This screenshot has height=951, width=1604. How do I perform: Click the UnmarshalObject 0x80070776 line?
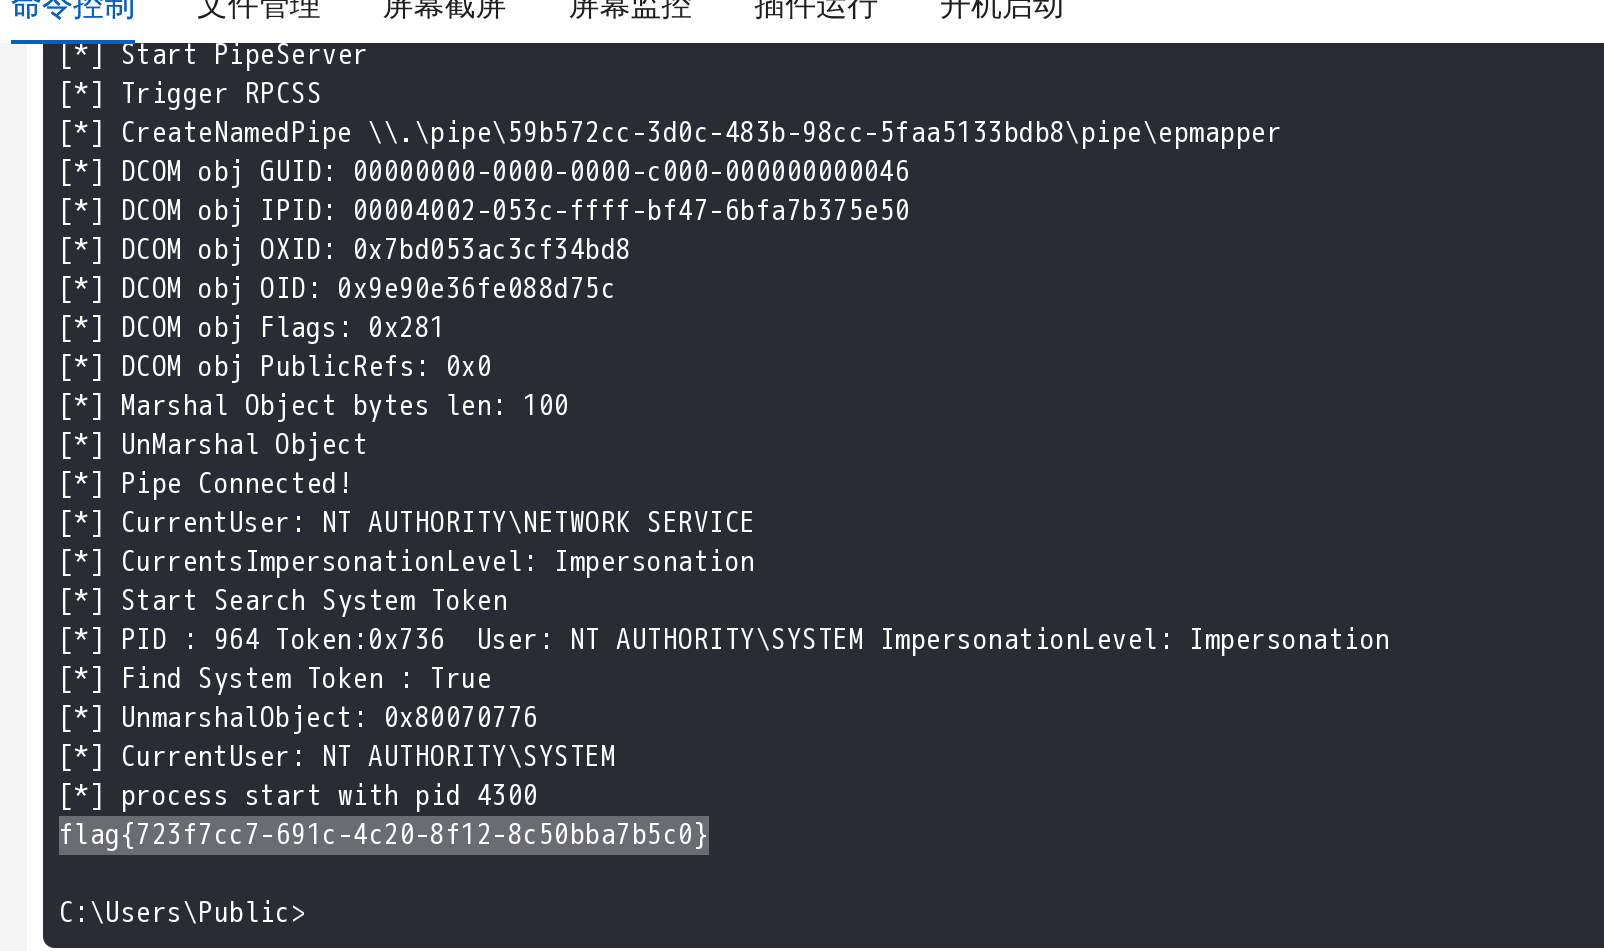(x=298, y=717)
